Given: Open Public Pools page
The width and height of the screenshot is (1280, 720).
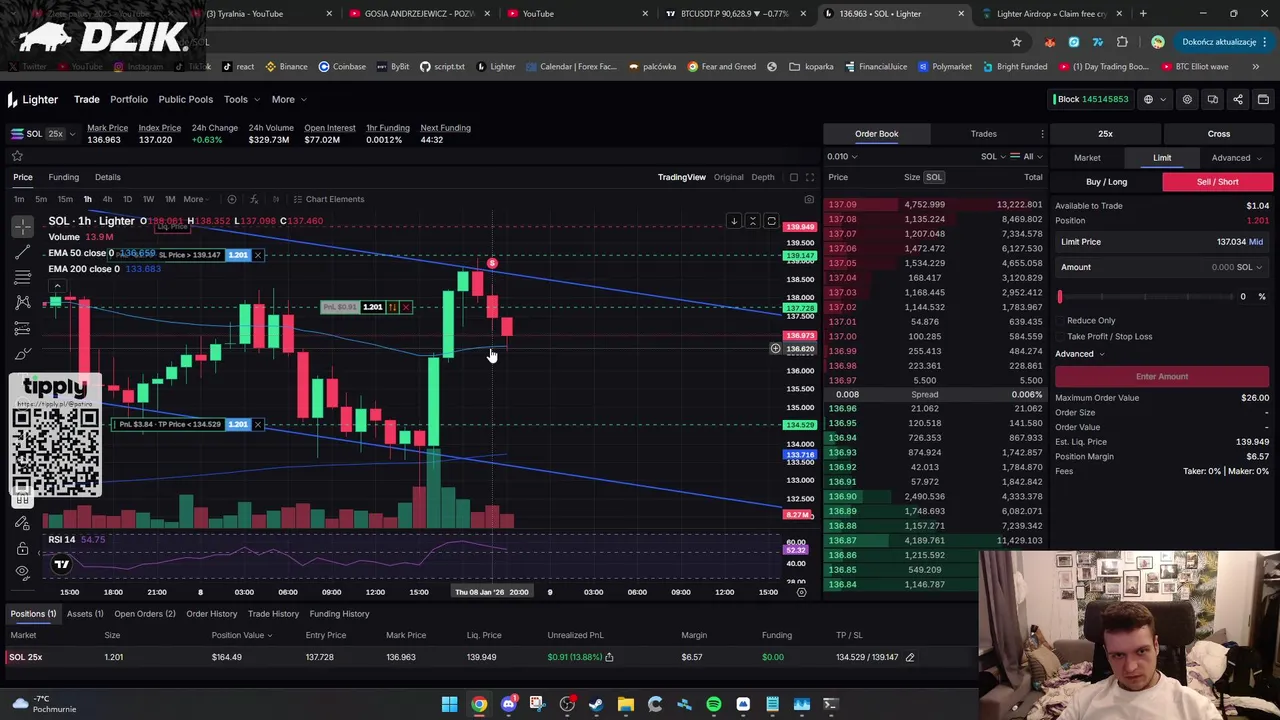Looking at the screenshot, I should (185, 99).
